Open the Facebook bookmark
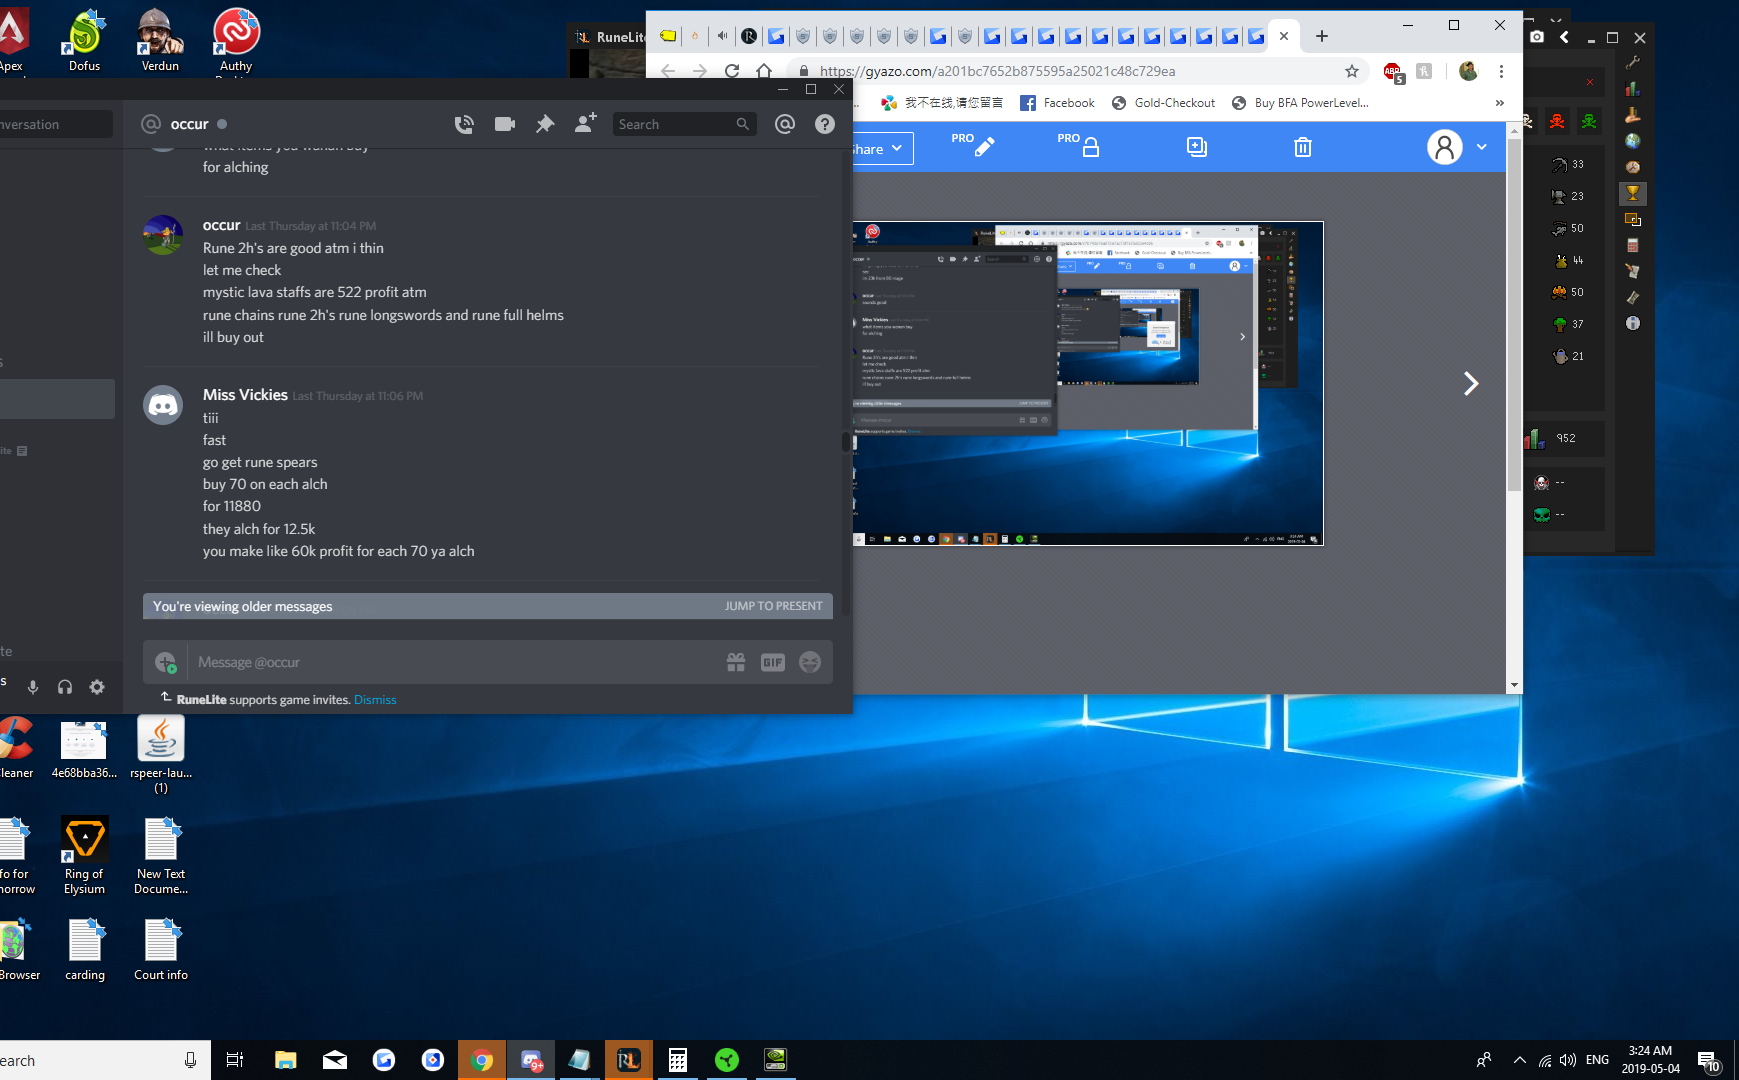This screenshot has width=1739, height=1080. (1057, 103)
